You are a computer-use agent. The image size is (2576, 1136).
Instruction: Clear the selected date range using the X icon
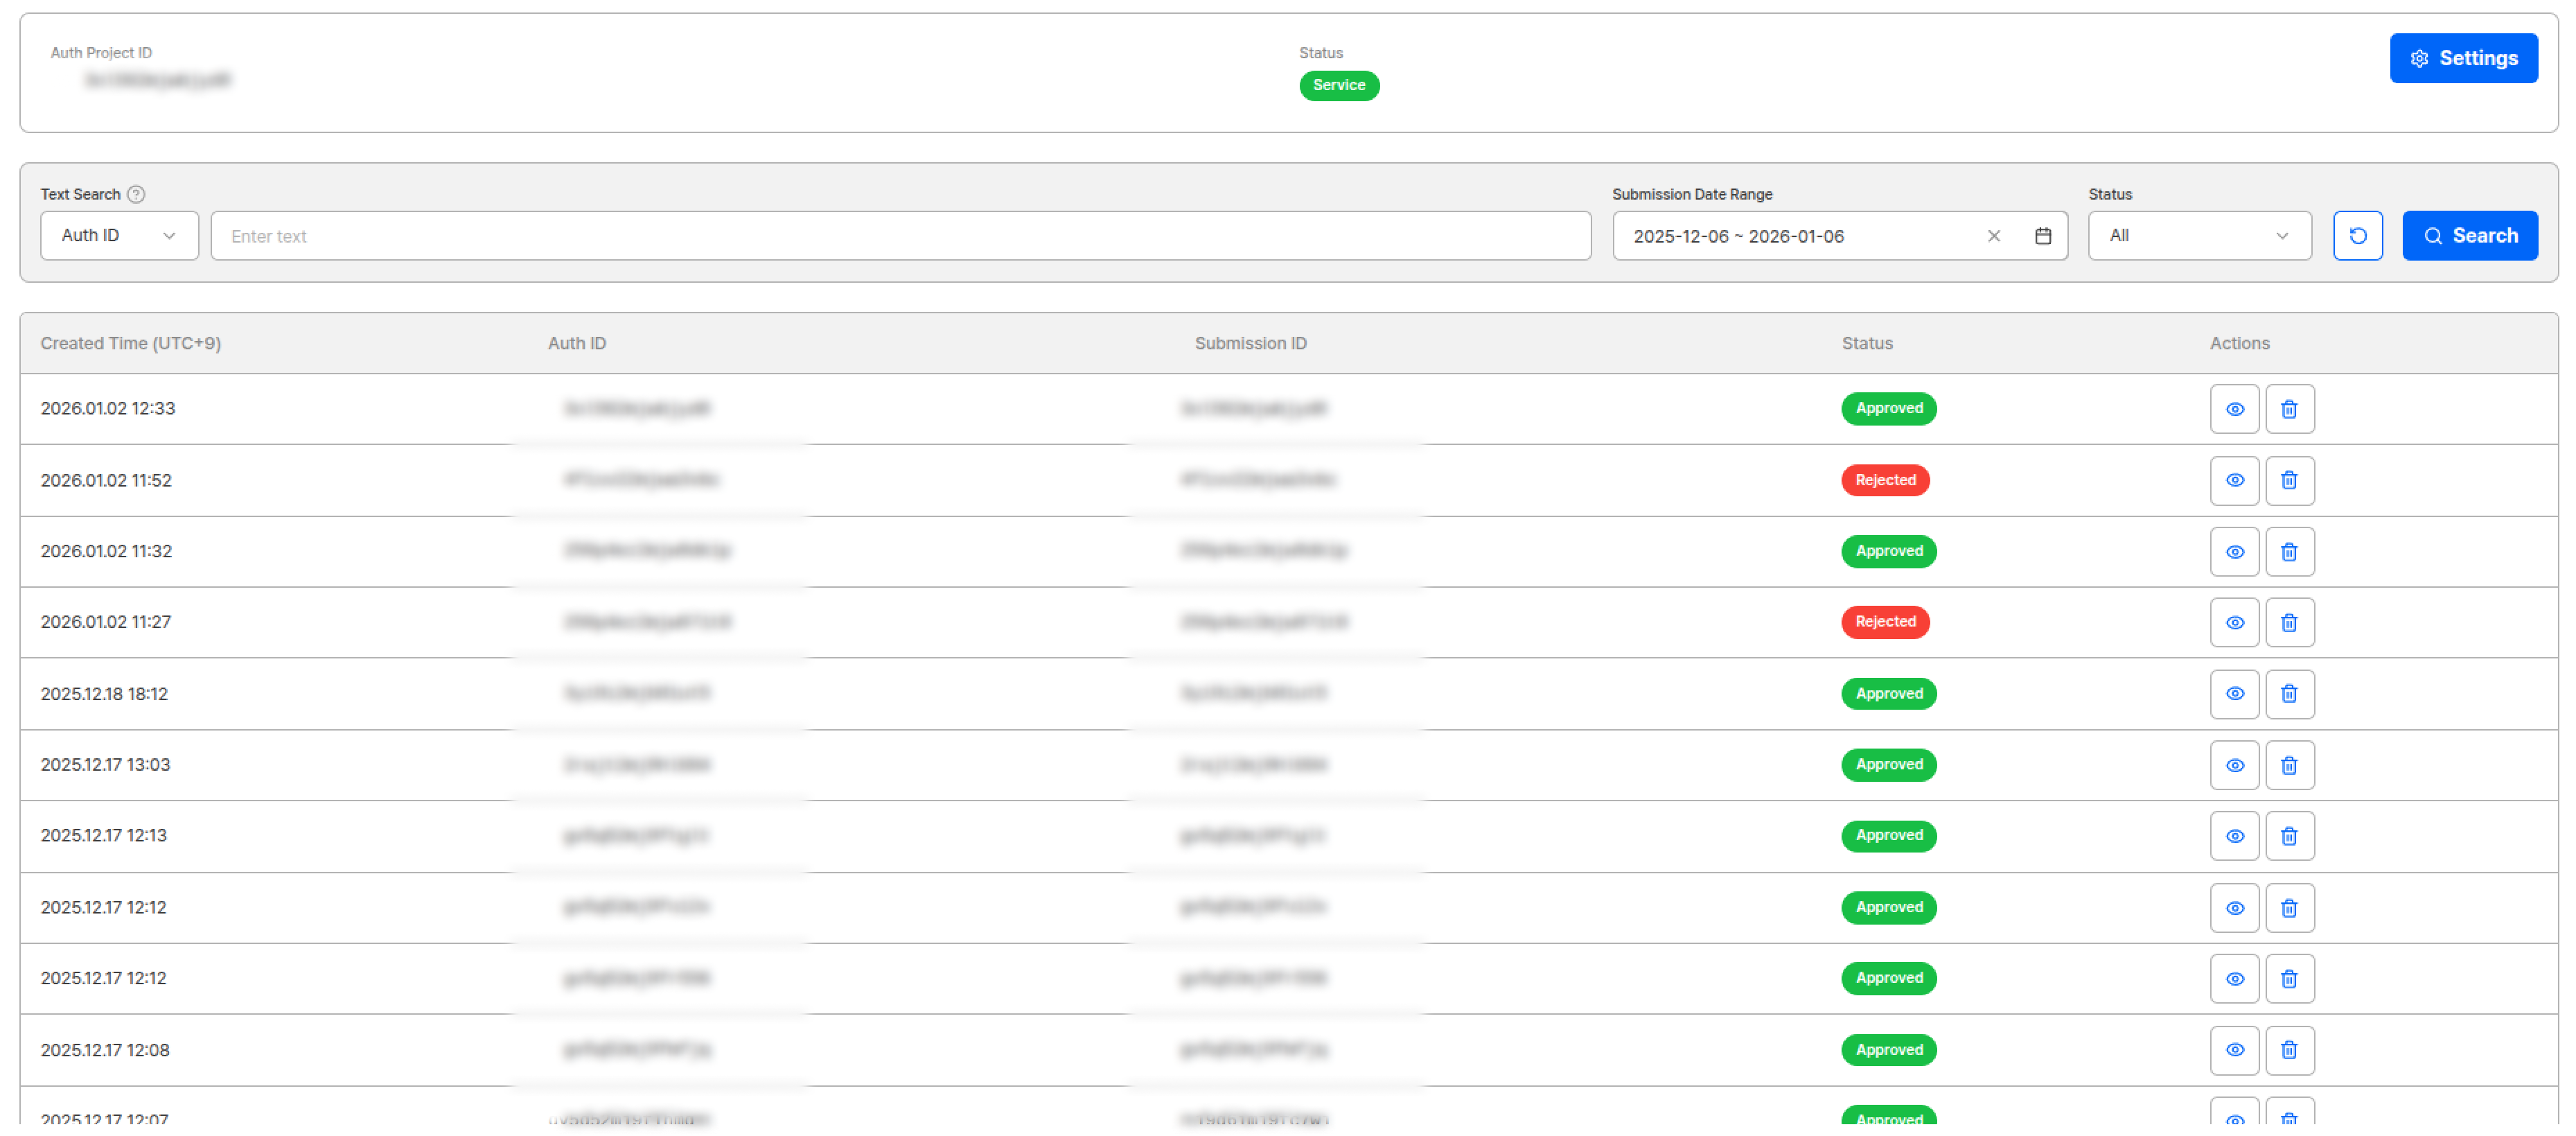(x=1993, y=236)
